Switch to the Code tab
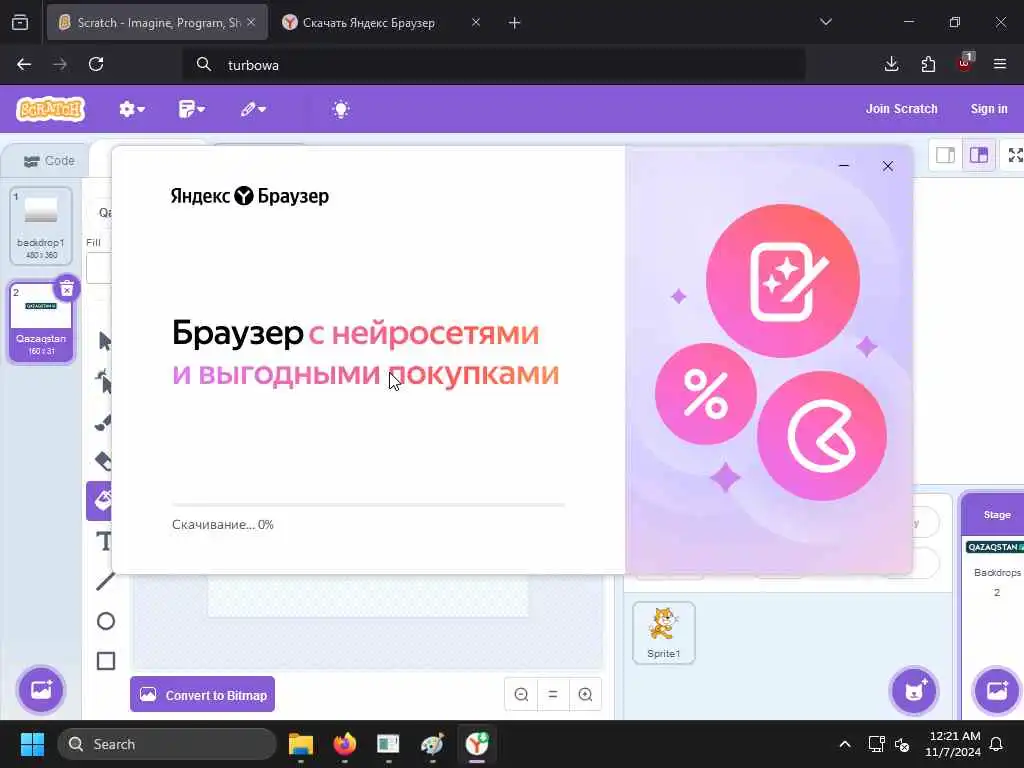This screenshot has height=768, width=1024. click(49, 161)
